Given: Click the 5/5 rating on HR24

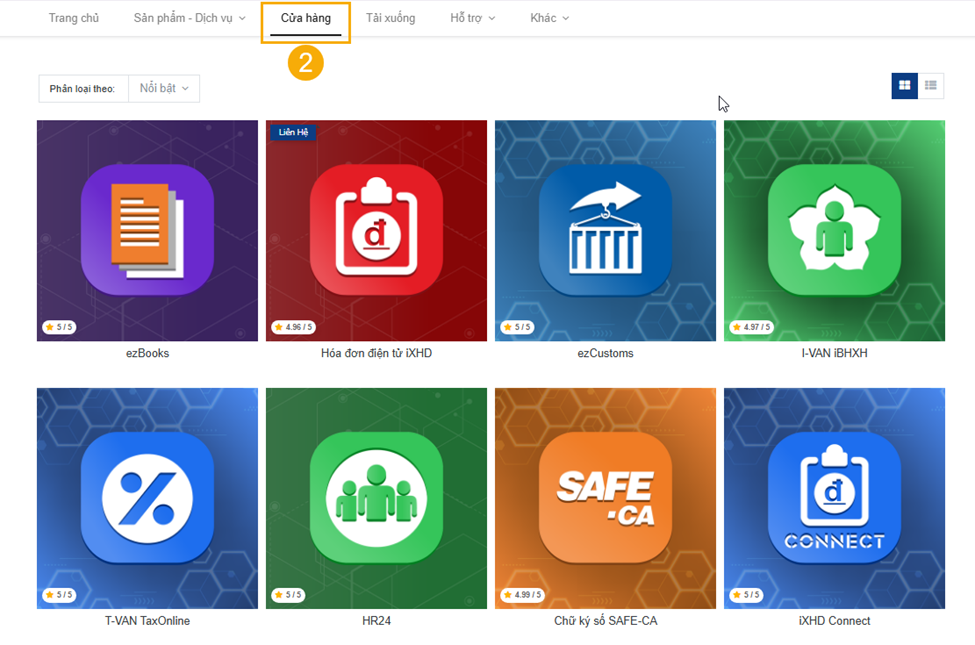Looking at the screenshot, I should [288, 595].
